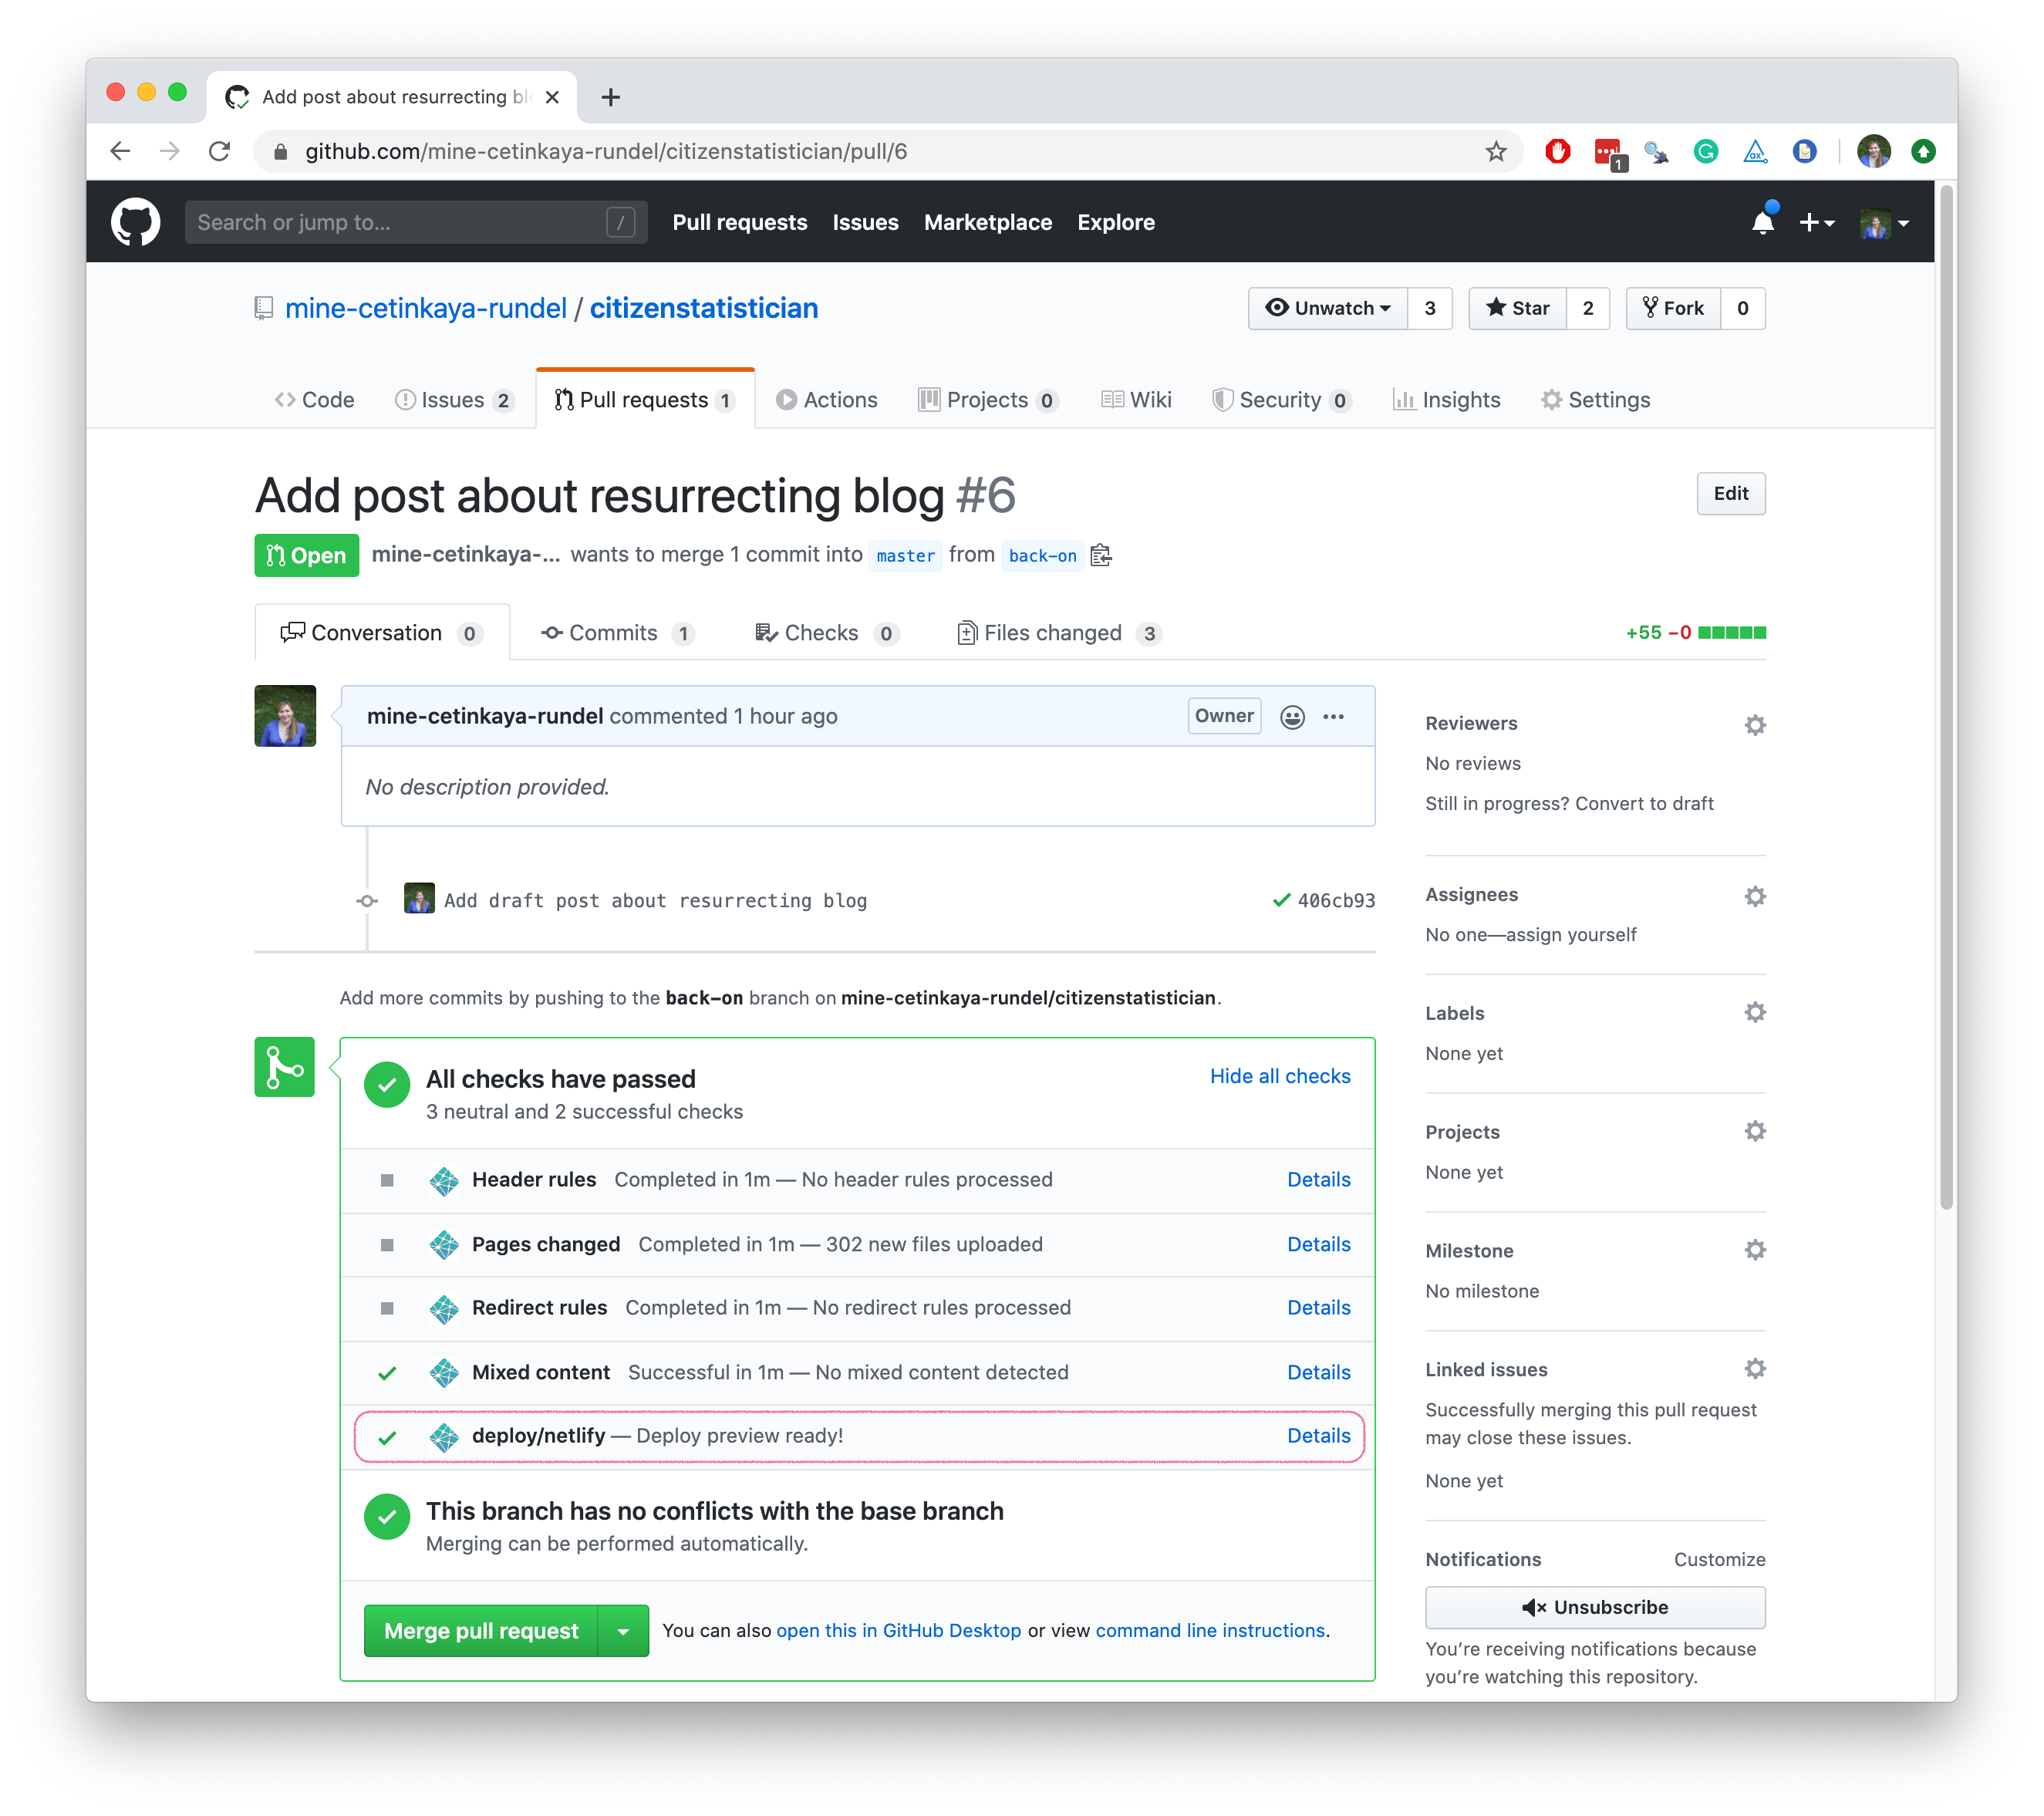Click the stargazers count 2
Image resolution: width=2044 pixels, height=1816 pixels.
1588,308
